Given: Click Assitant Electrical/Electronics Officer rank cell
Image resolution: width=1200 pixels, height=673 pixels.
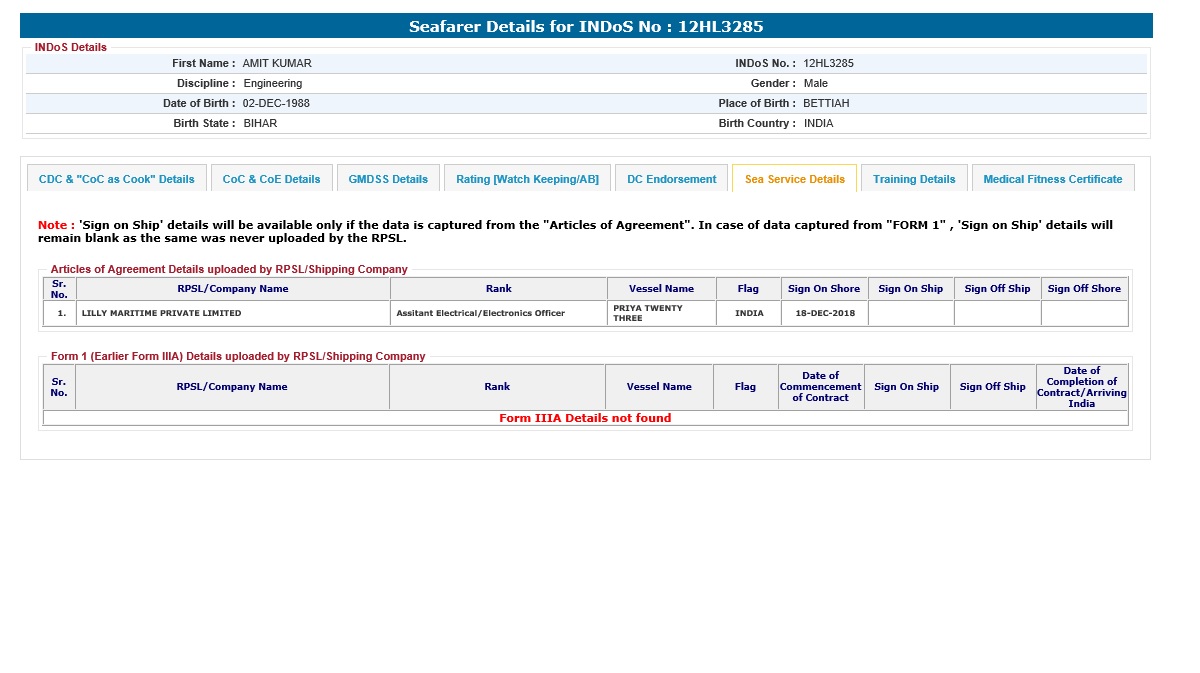Looking at the screenshot, I should pos(498,313).
